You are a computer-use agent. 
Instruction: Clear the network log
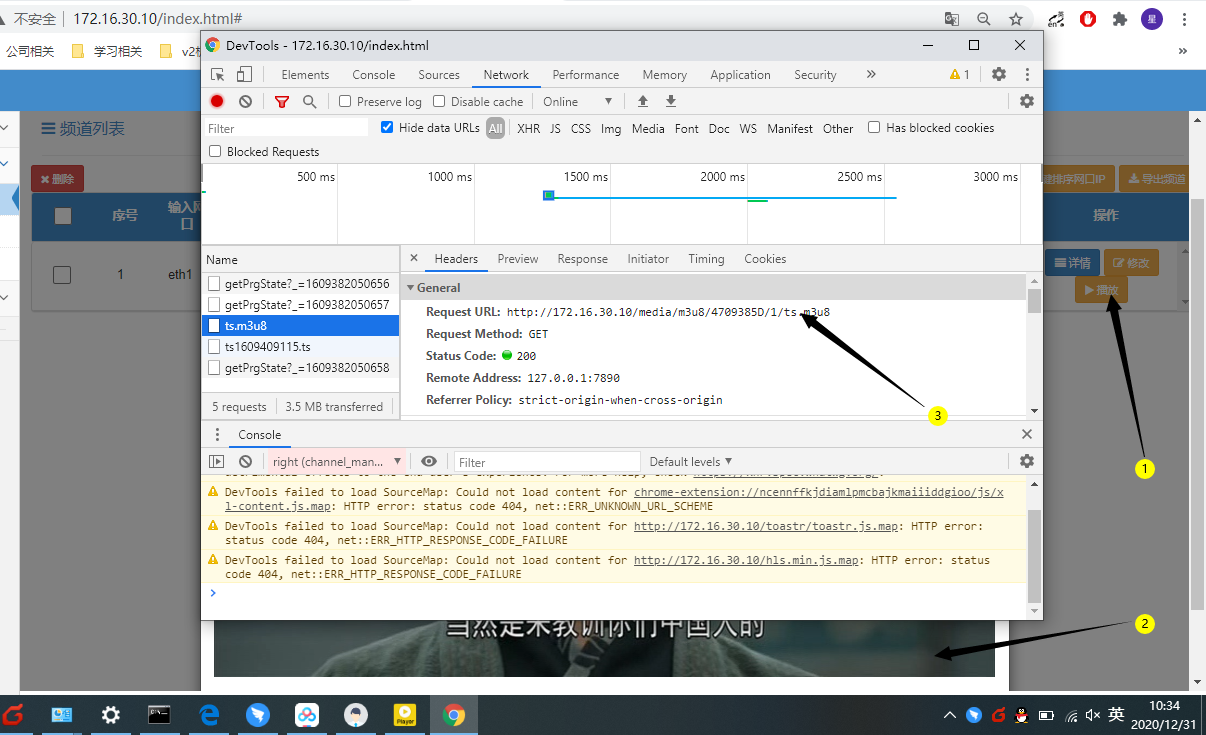(245, 101)
